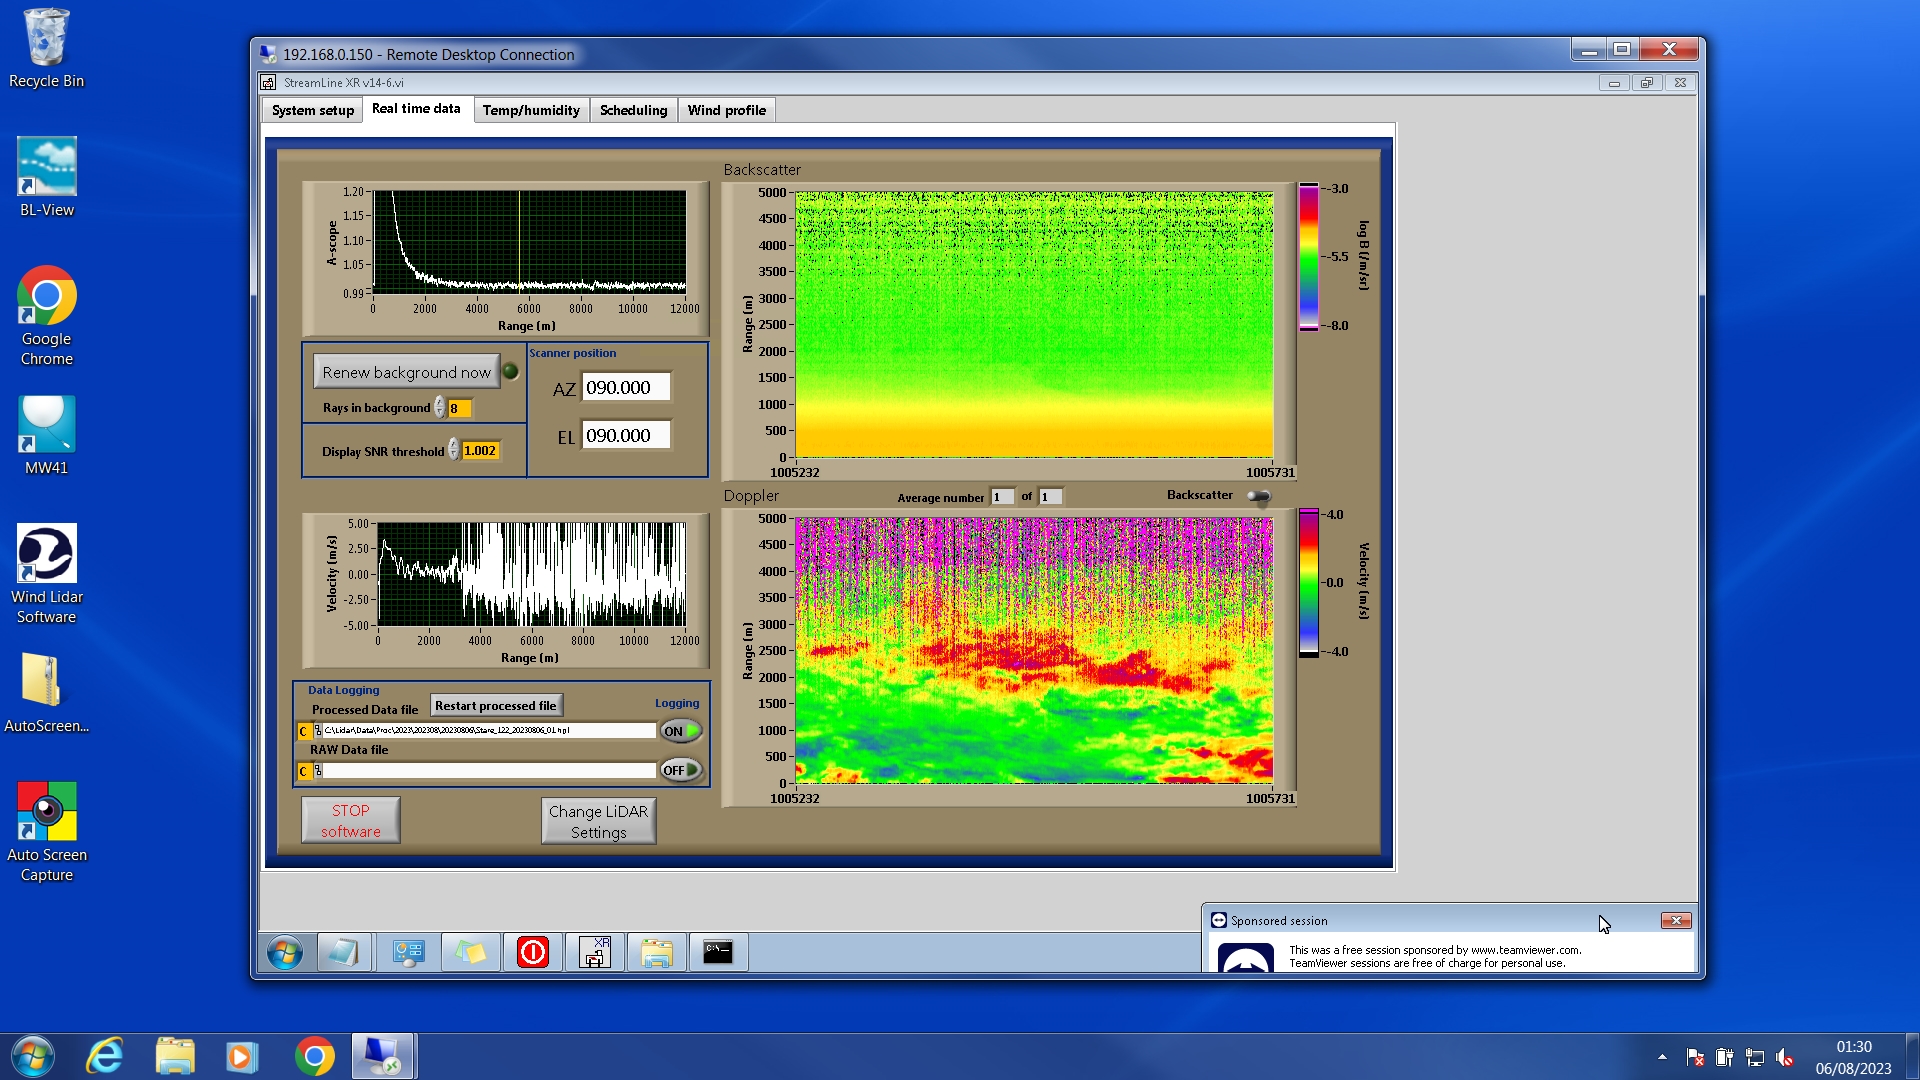Toggle RAW data logging OFF switch
Screen dimensions: 1920x1080
(680, 770)
